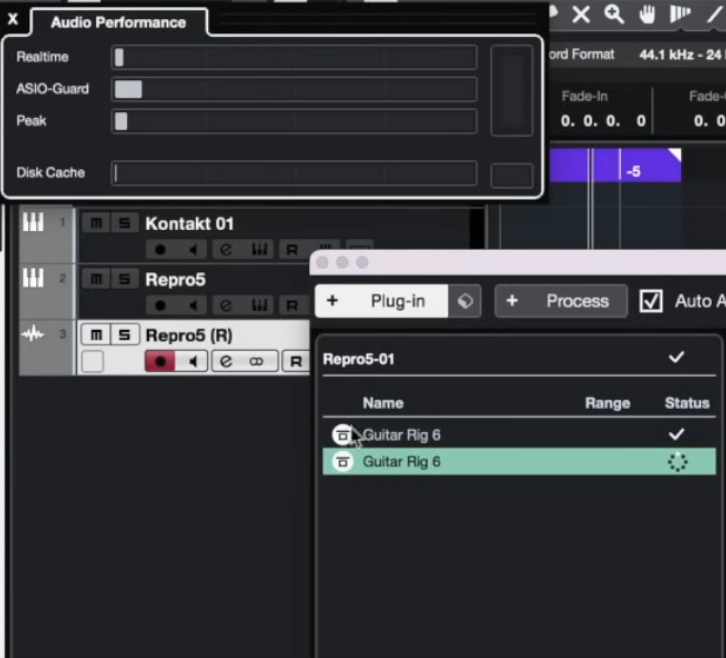Toggle record enable on Repro5 (R)

tap(159, 361)
